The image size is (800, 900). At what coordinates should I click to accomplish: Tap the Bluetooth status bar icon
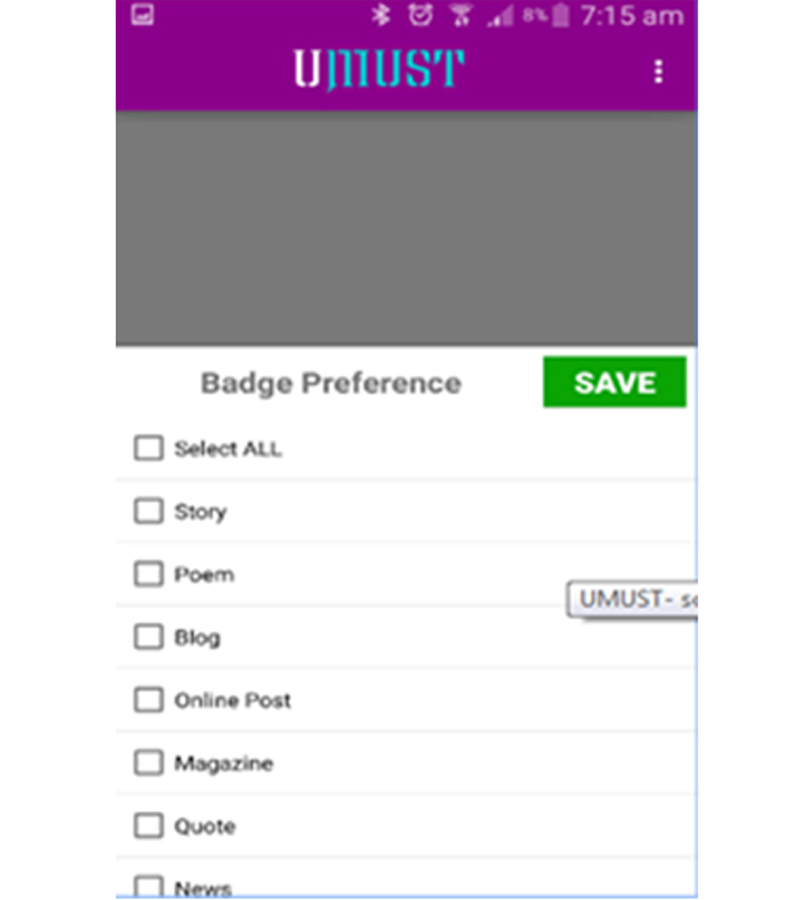[x=380, y=15]
